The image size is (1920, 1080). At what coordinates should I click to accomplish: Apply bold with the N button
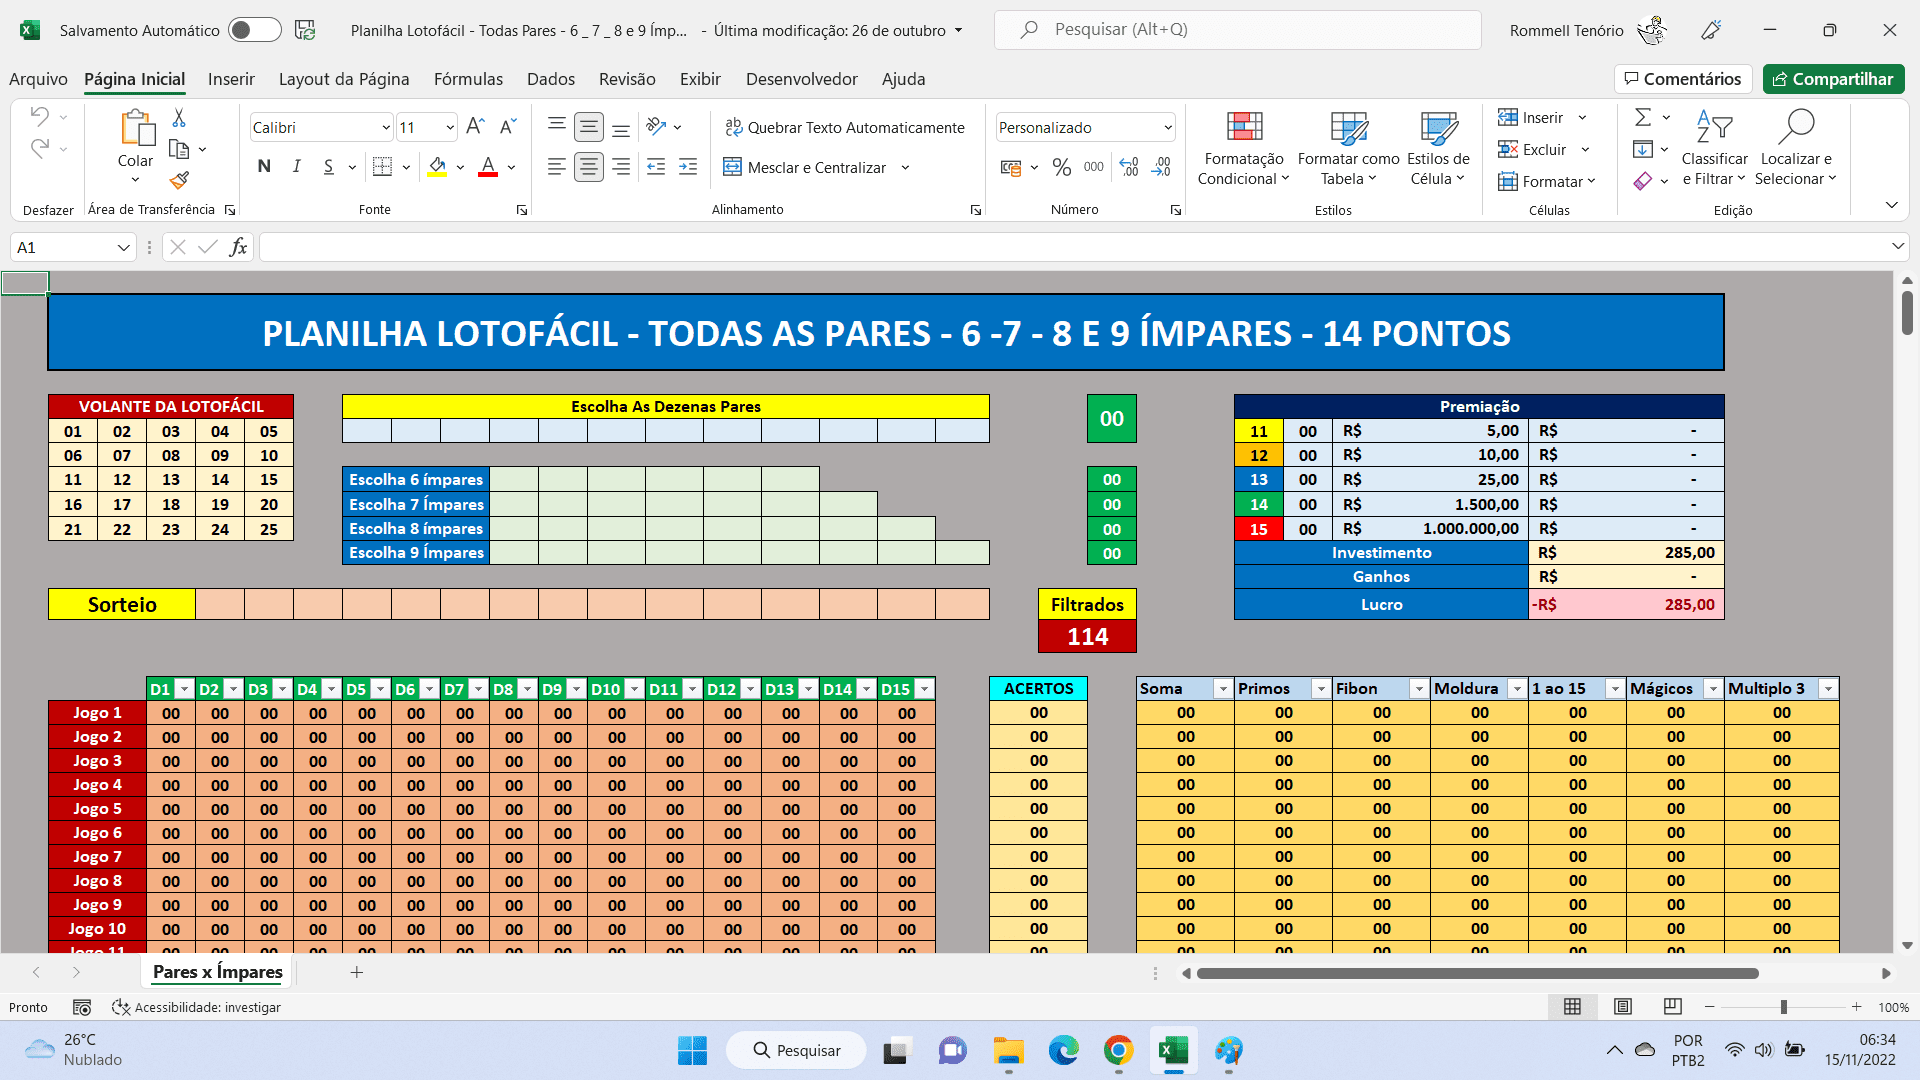click(264, 166)
